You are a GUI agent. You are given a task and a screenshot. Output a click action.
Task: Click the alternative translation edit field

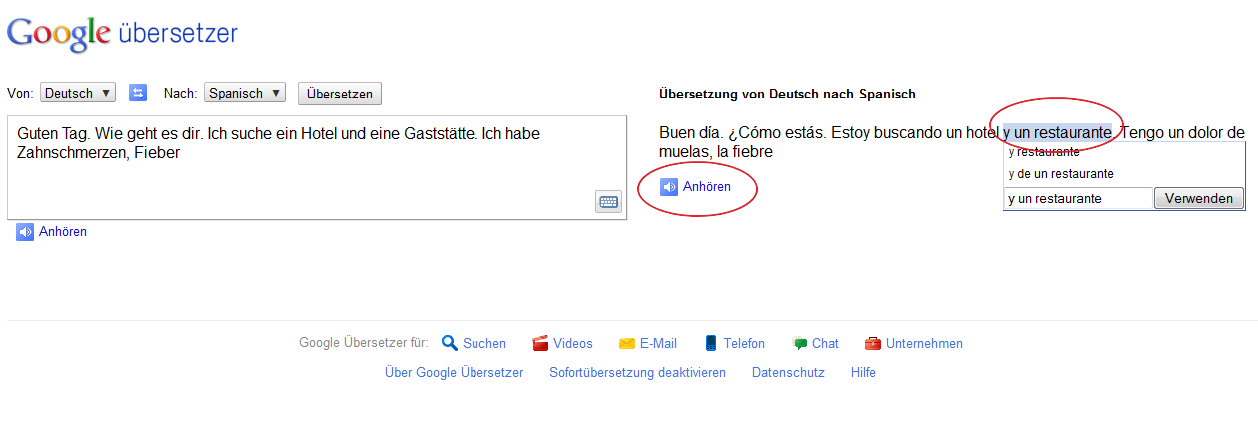click(1079, 198)
